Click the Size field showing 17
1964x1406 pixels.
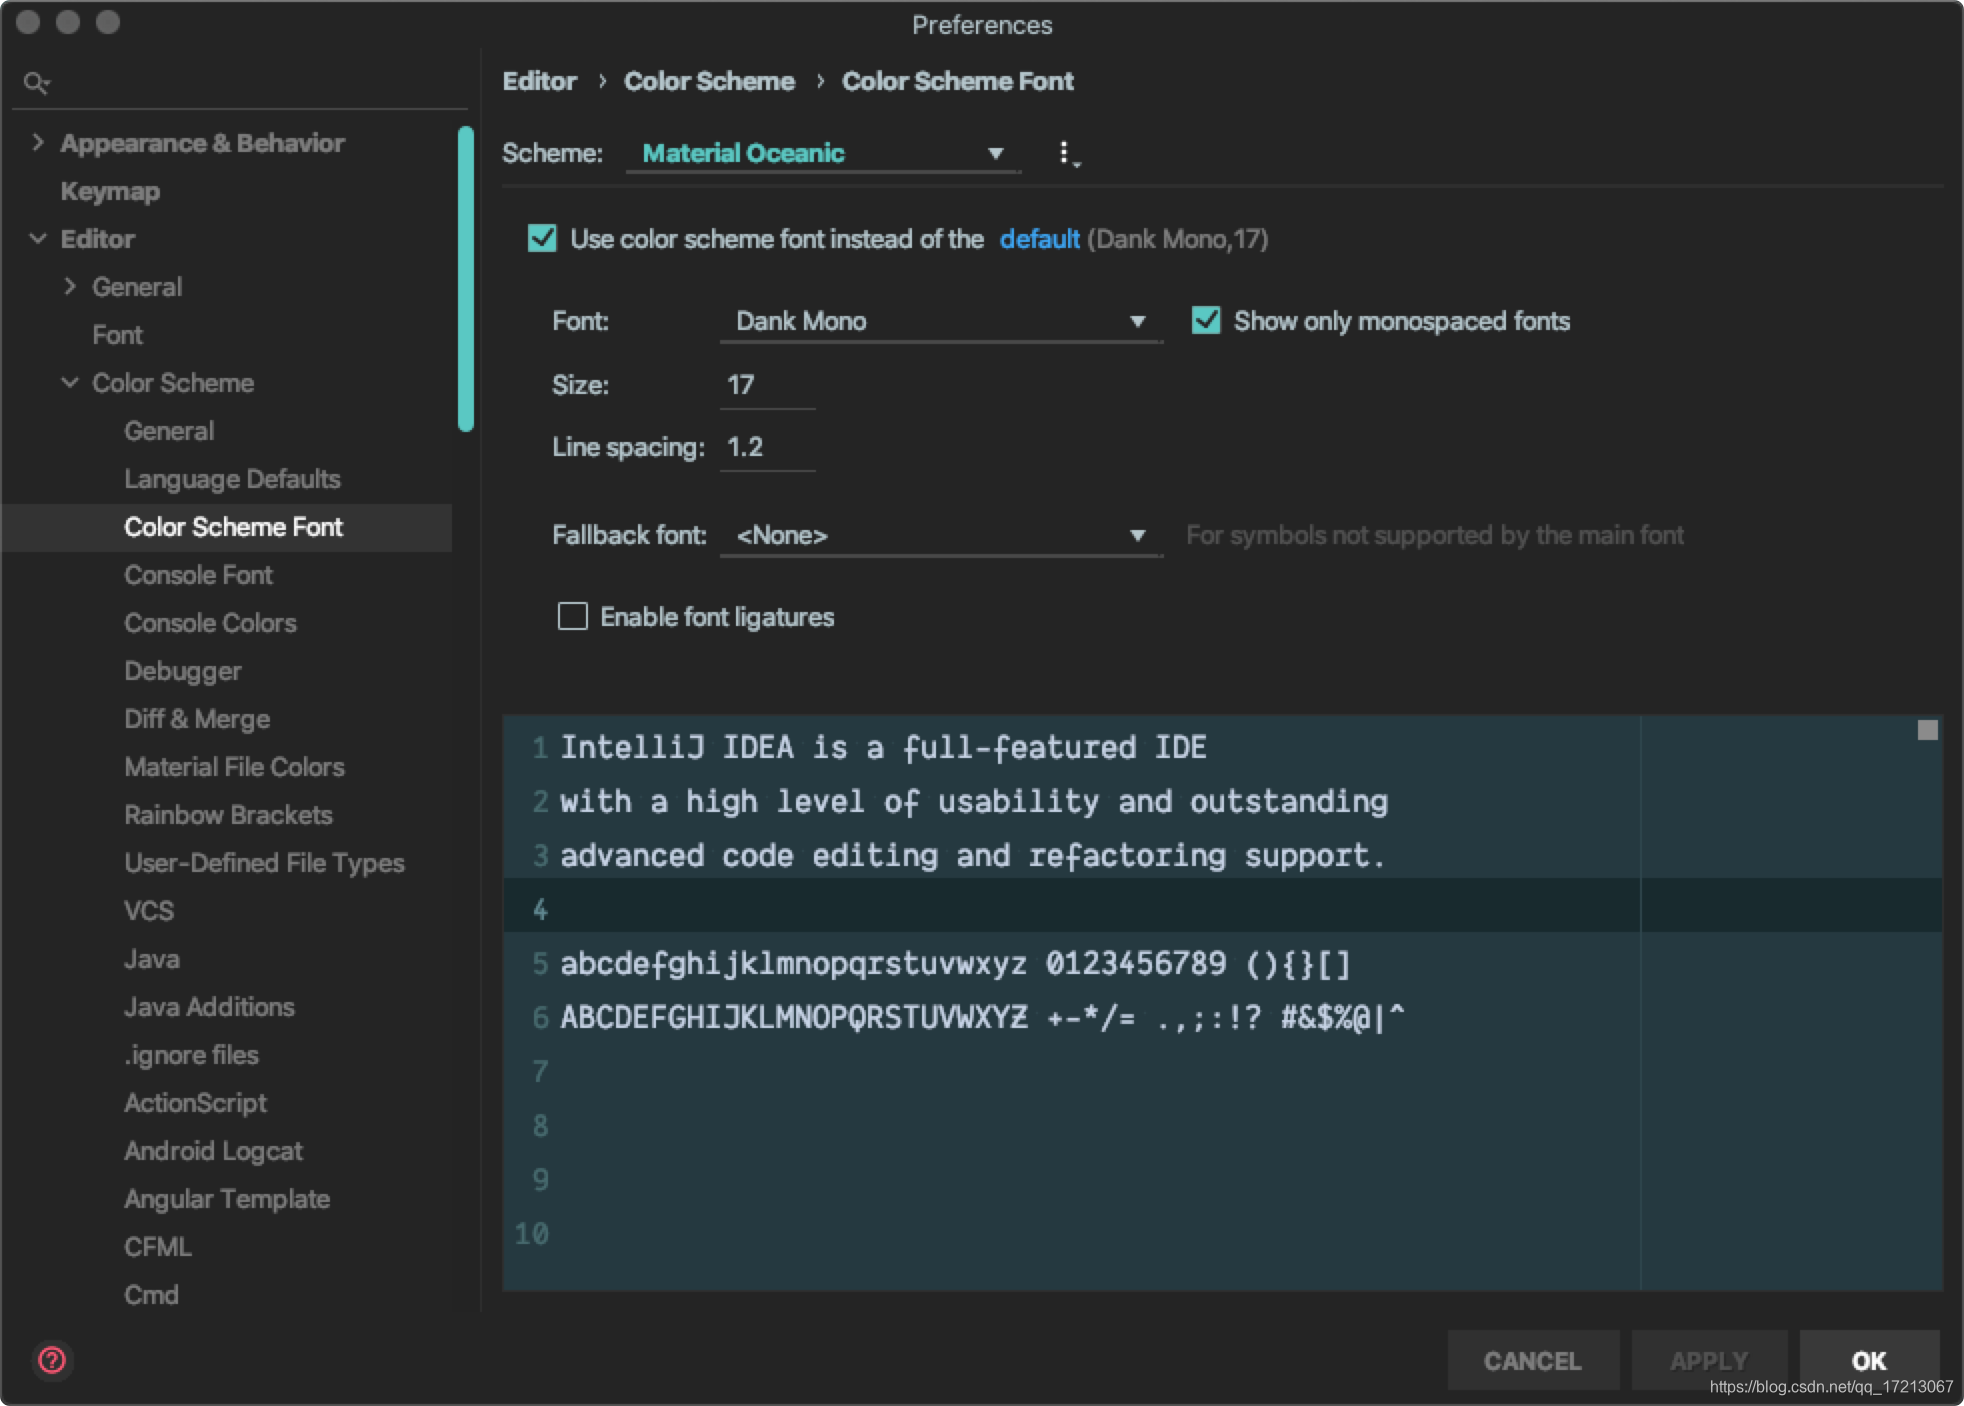coord(767,385)
